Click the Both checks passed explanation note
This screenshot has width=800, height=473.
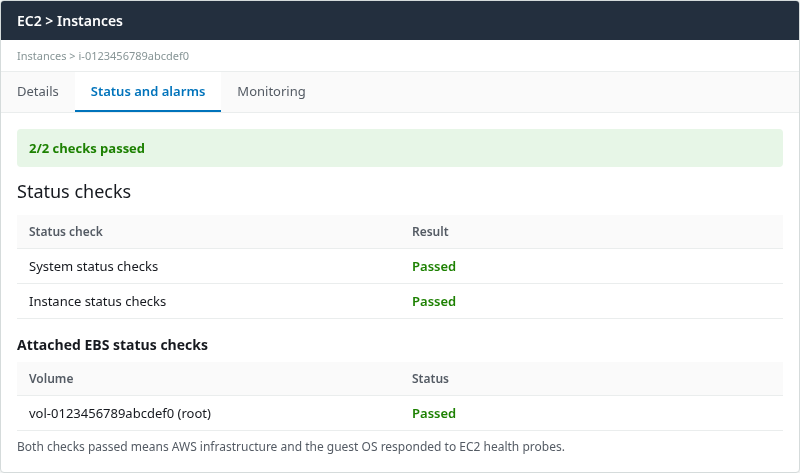(x=291, y=446)
